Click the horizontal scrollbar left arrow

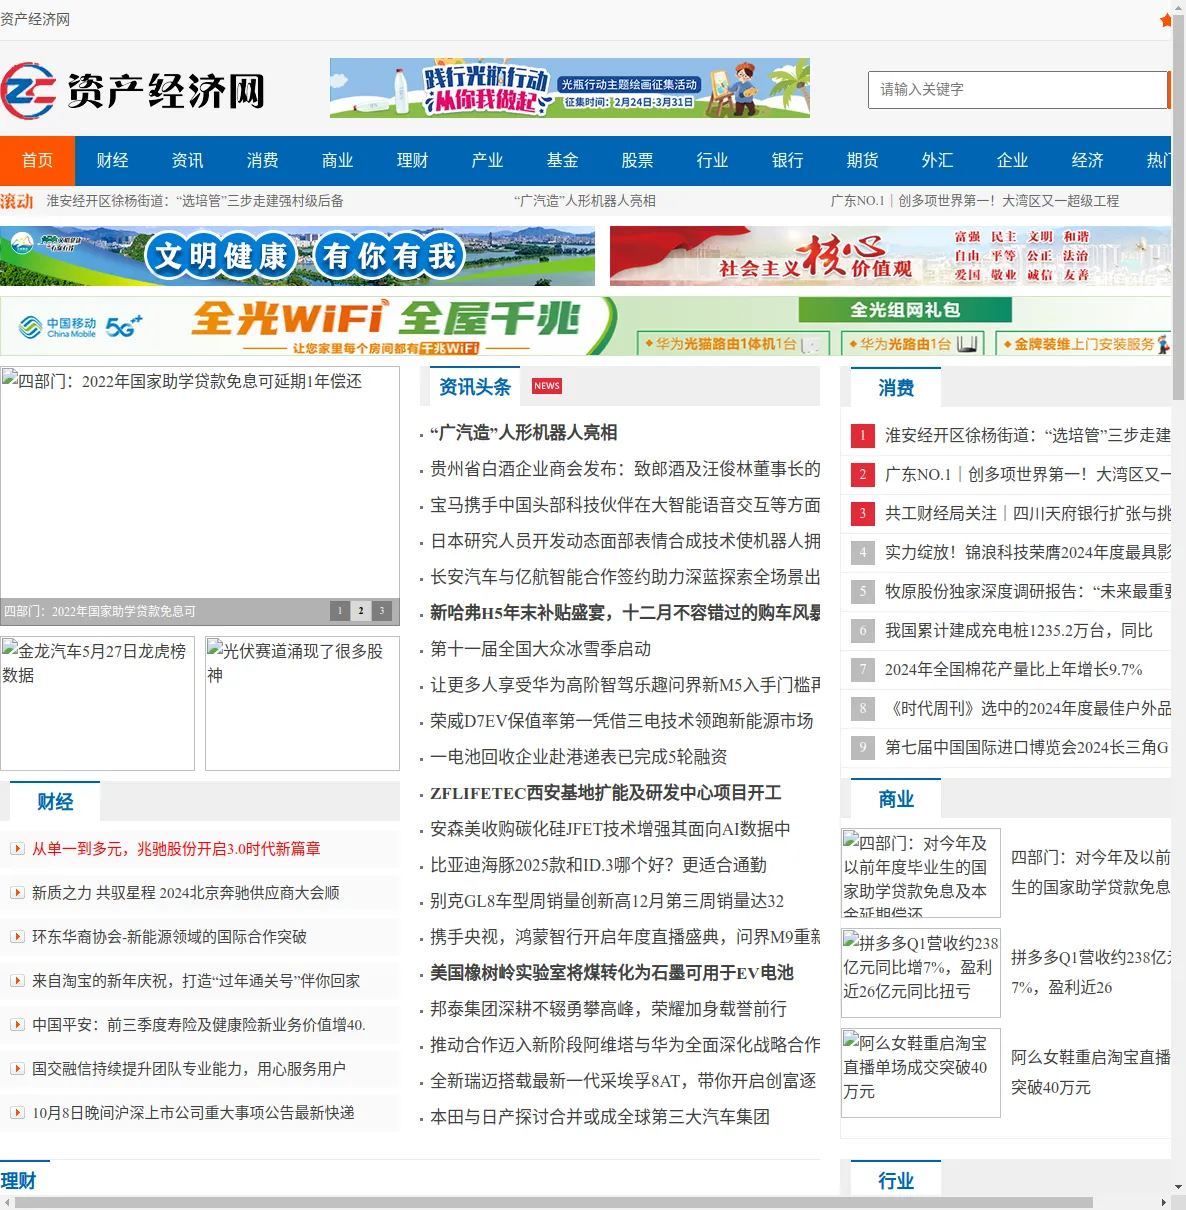click(x=7, y=1202)
